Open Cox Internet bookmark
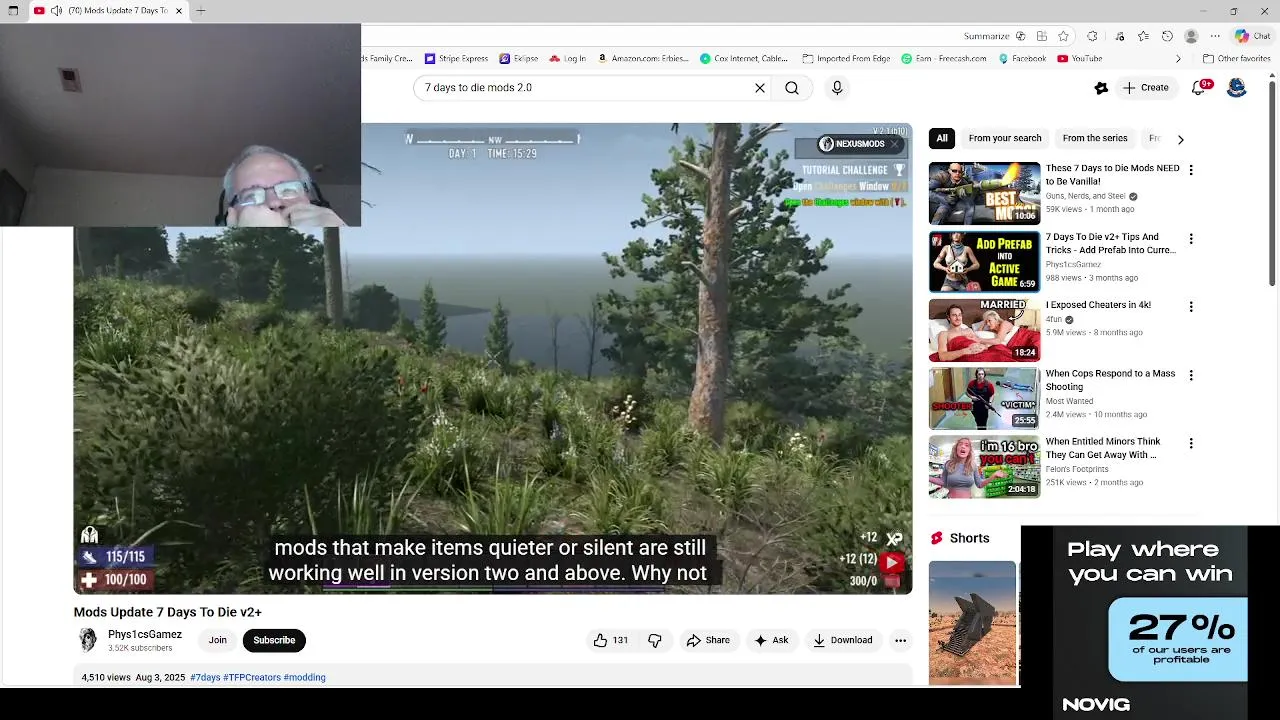Image resolution: width=1280 pixels, height=720 pixels. pos(744,59)
